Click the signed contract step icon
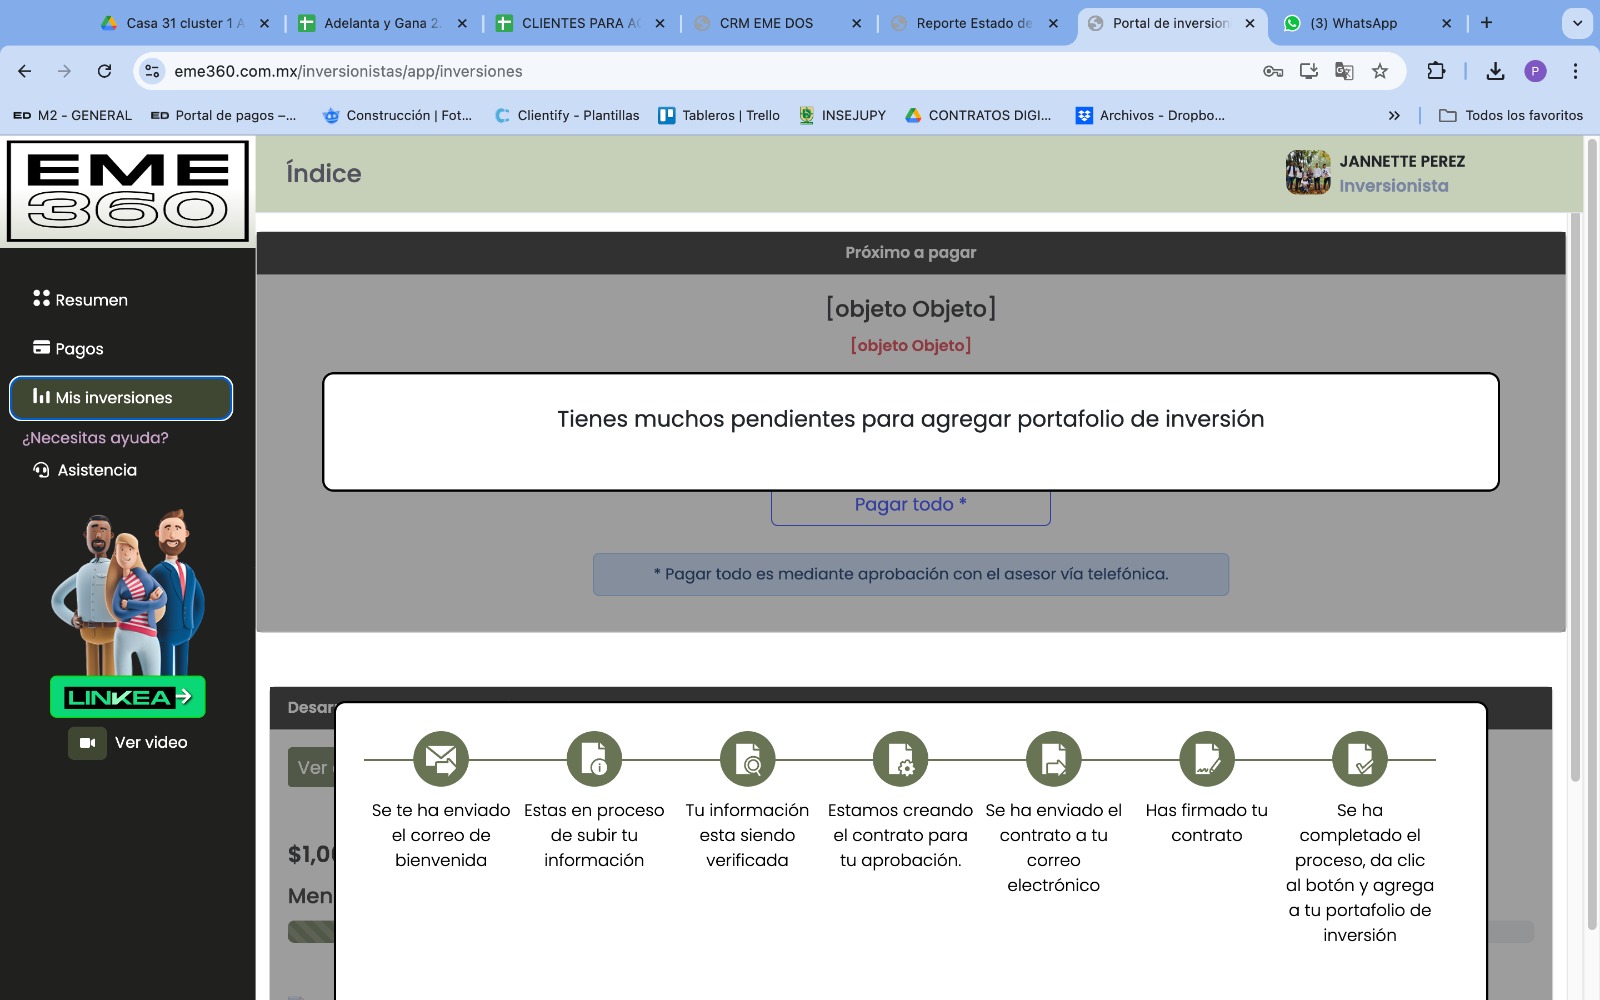 click(x=1207, y=759)
